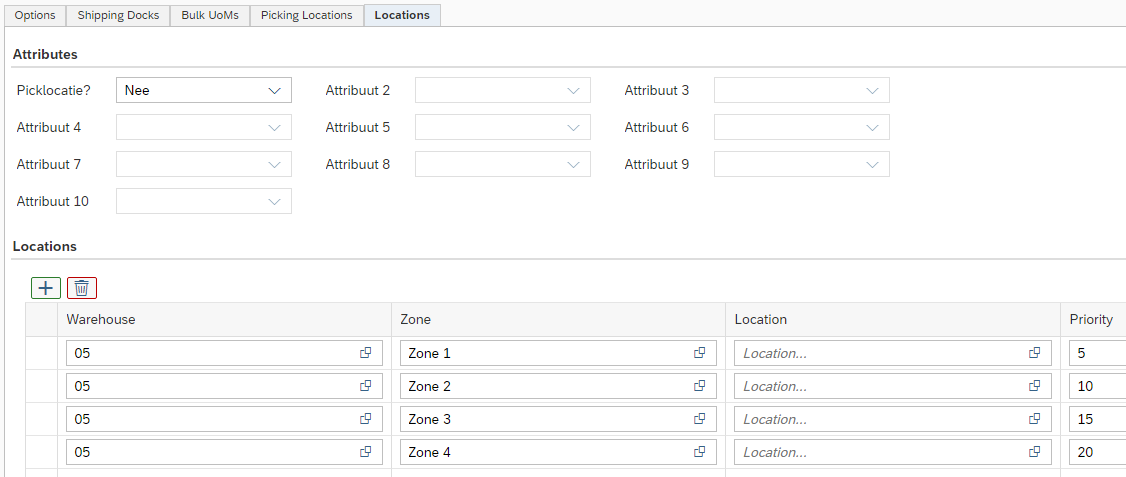
Task: Sort by the Warehouse column header
Action: [224, 320]
